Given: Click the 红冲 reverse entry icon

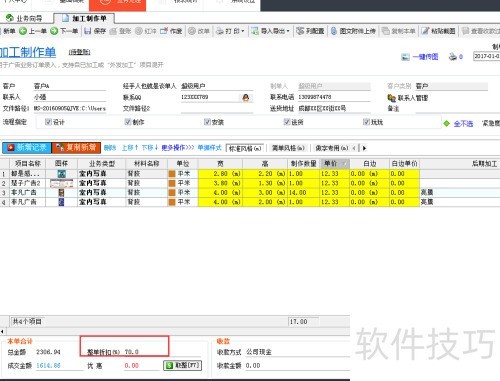Looking at the screenshot, I should coord(139,31).
